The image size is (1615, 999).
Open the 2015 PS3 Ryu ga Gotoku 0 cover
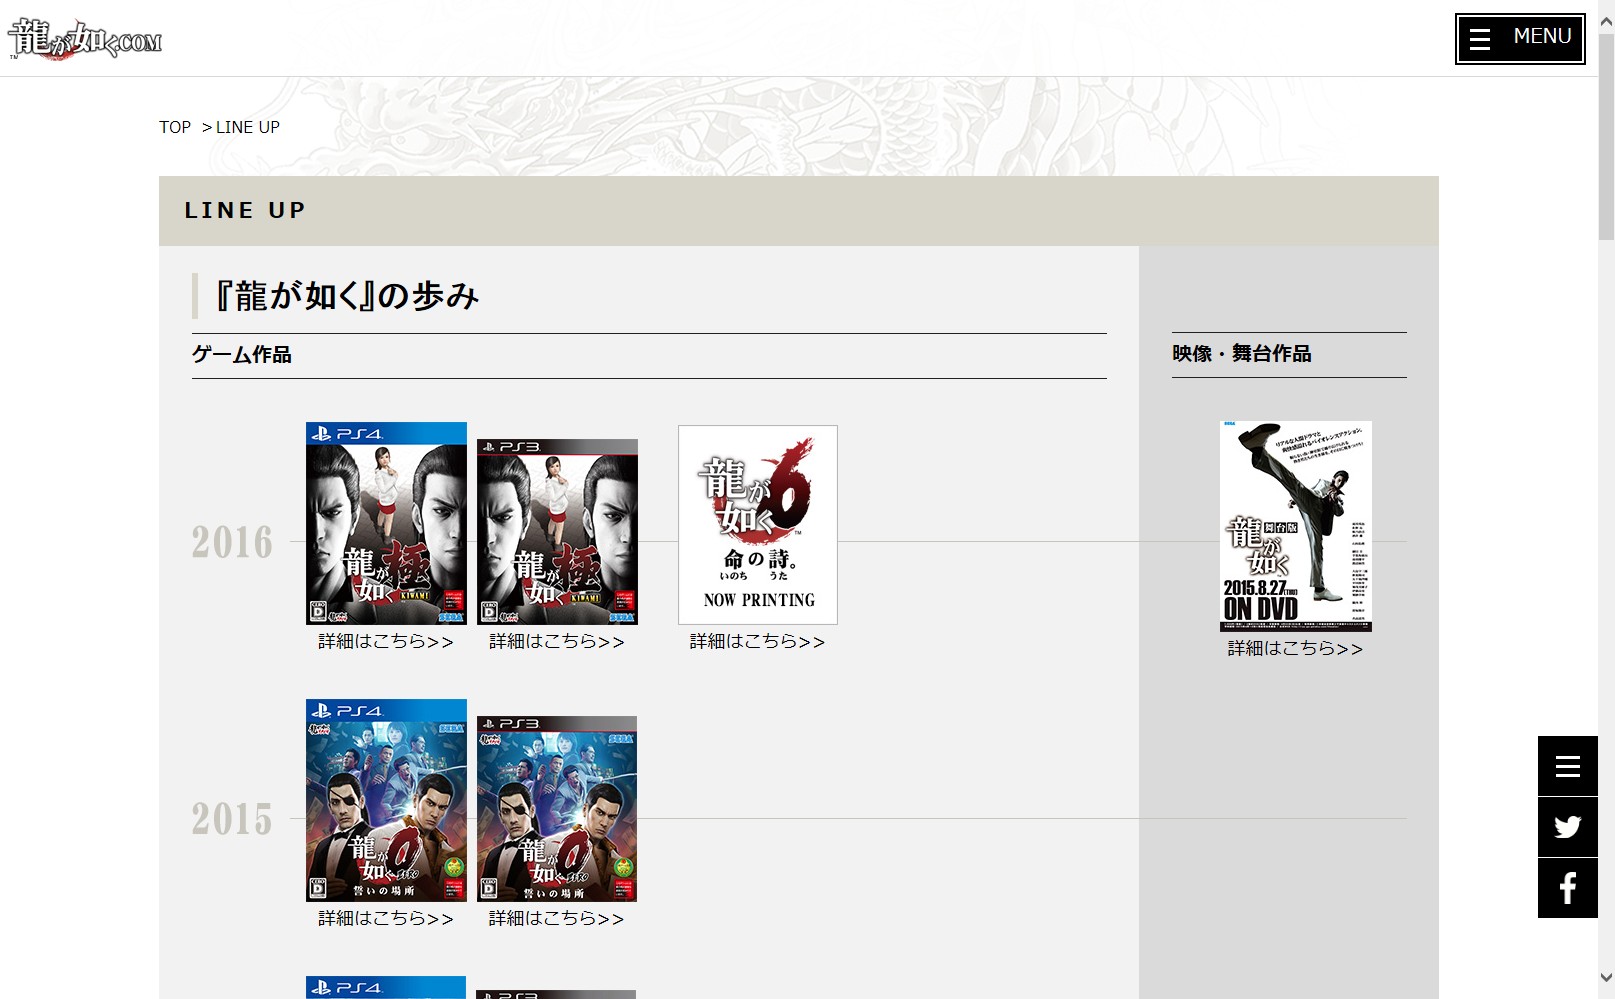557,809
